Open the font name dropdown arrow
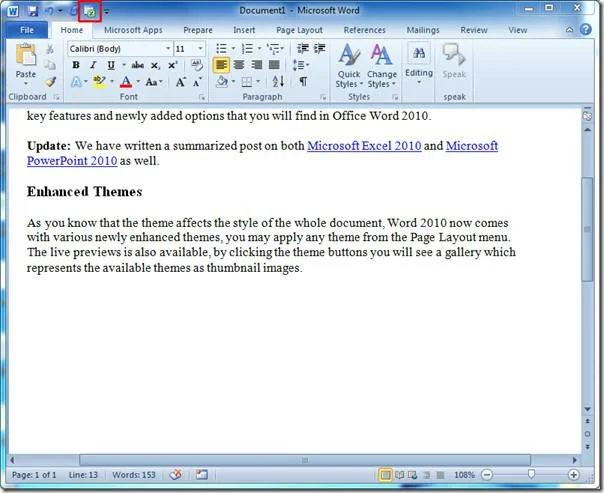The height and width of the screenshot is (493, 604). tap(168, 49)
